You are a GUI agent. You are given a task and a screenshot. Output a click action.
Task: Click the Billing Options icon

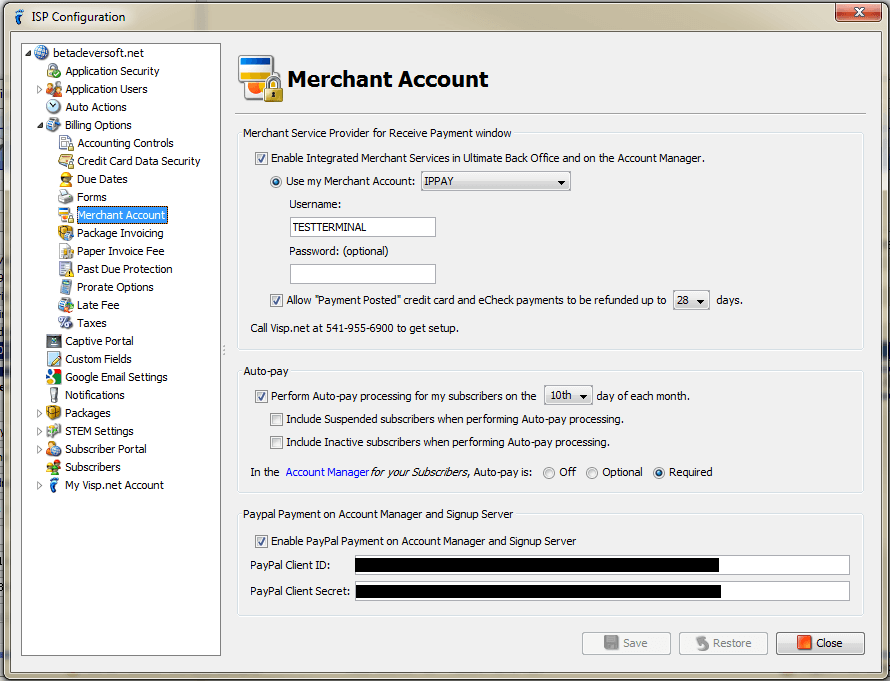53,125
